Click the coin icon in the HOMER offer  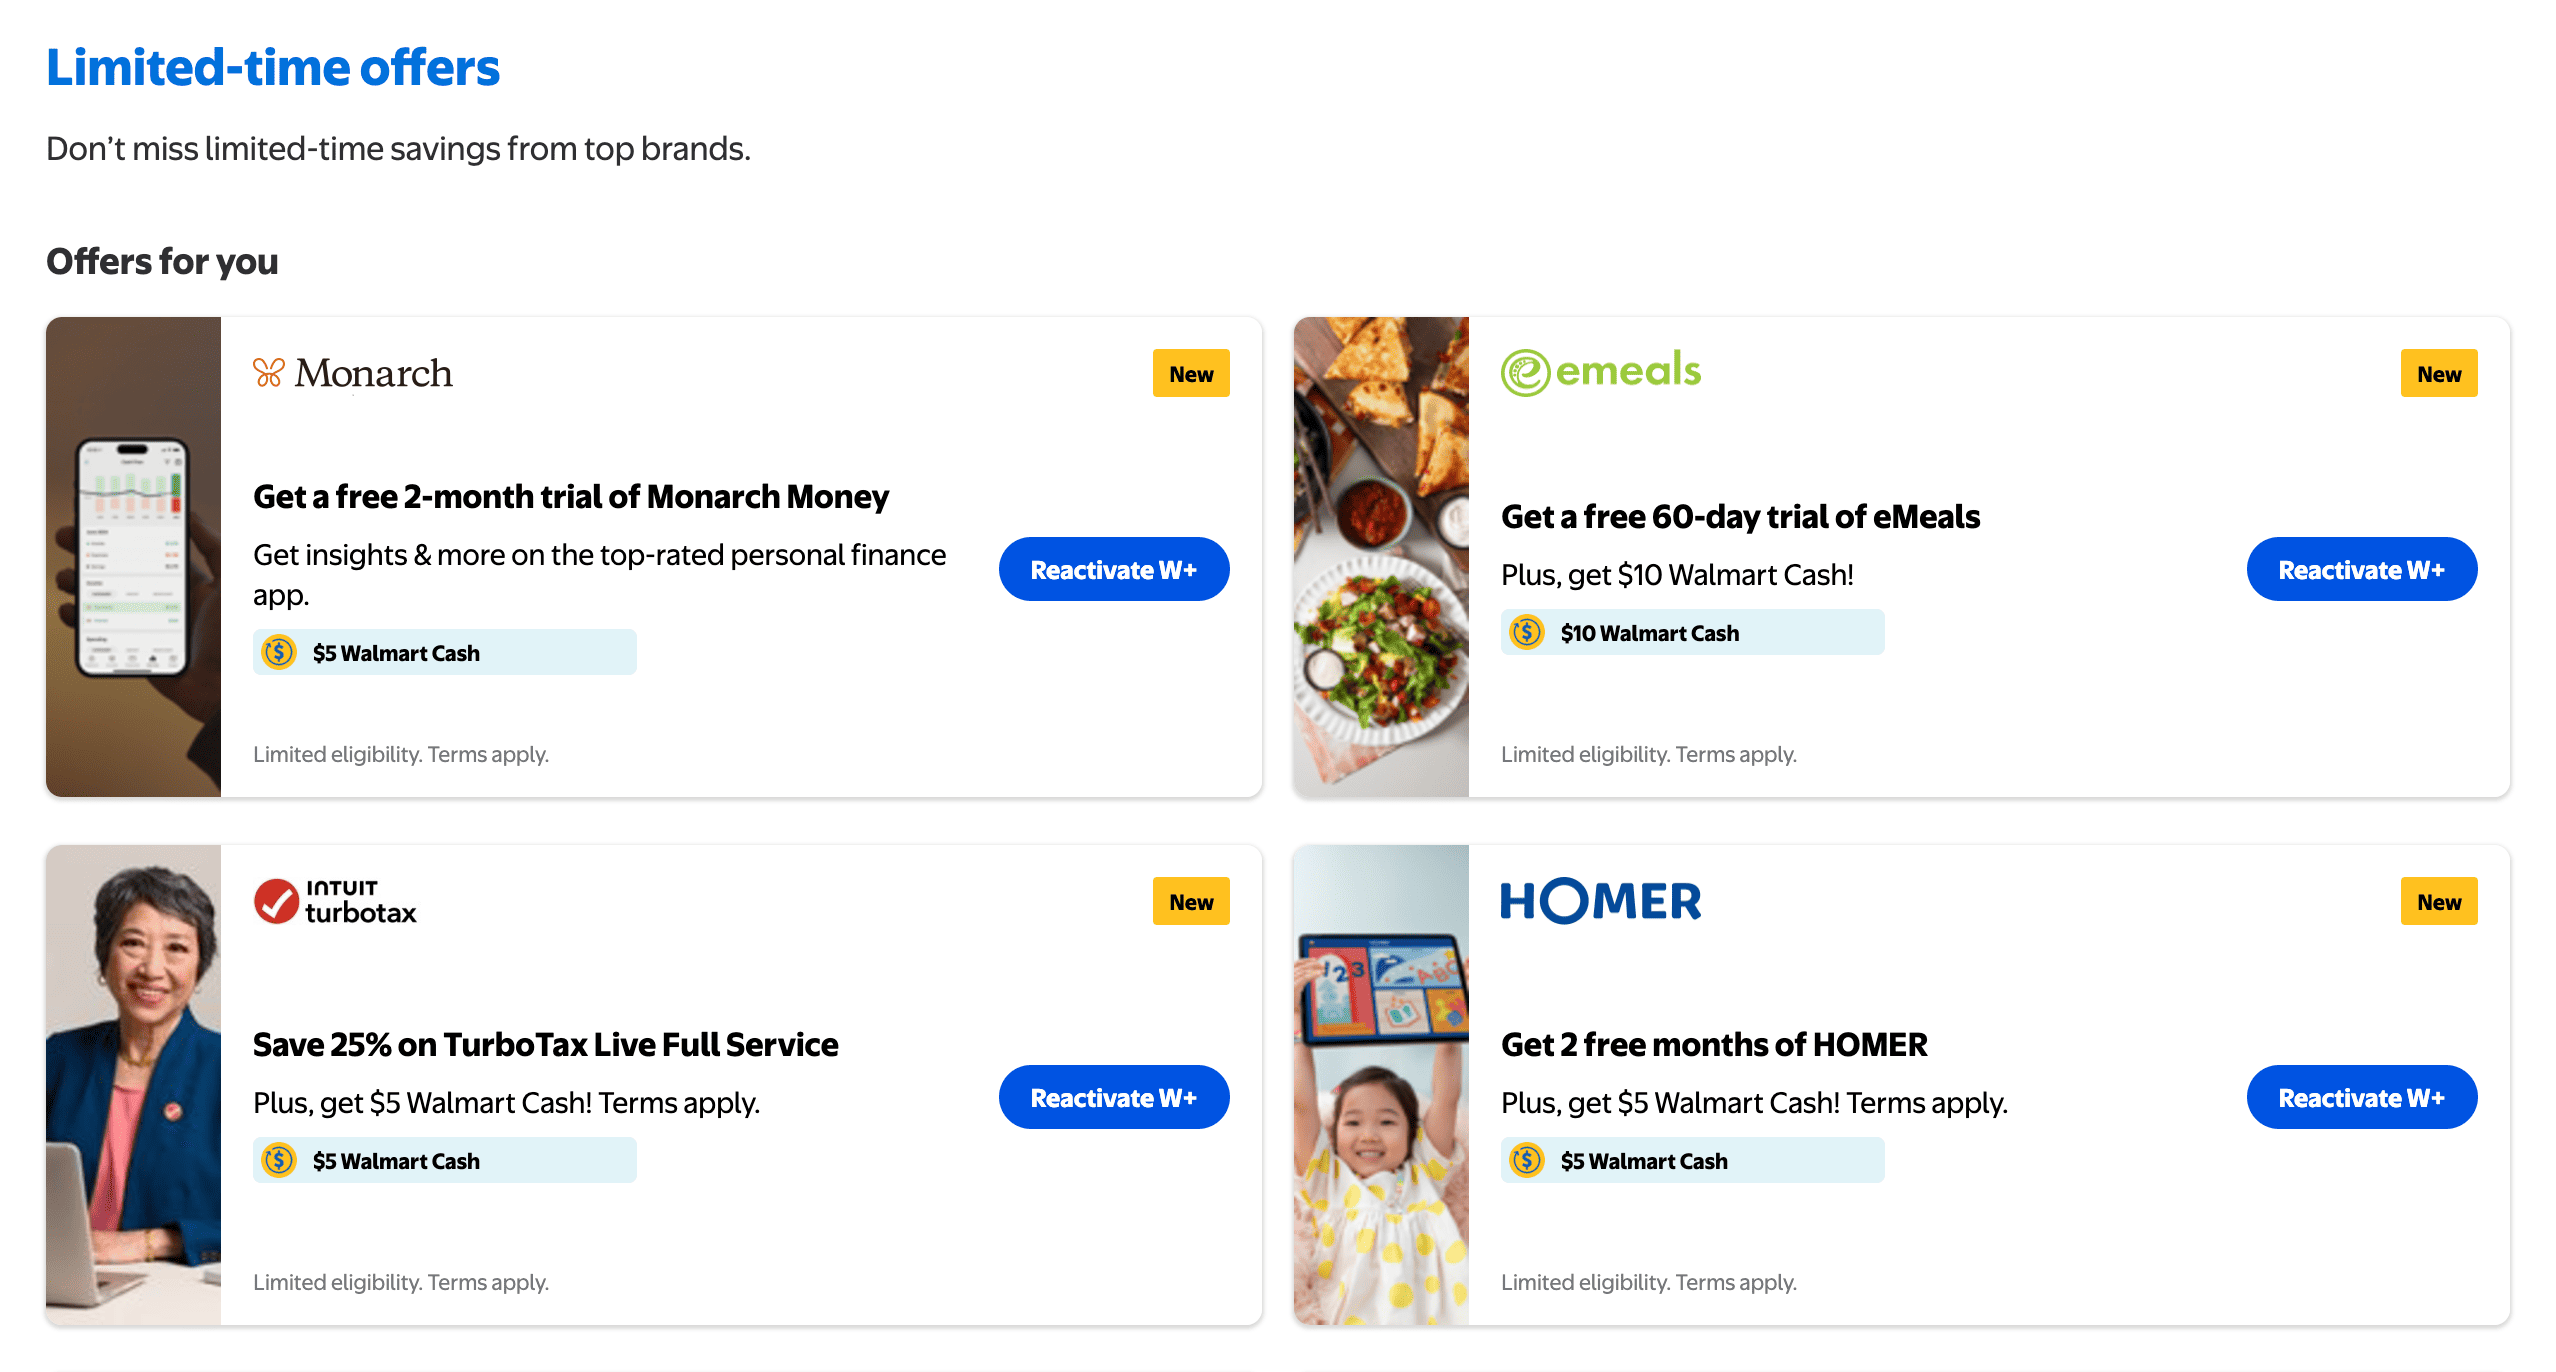[x=1527, y=1161]
